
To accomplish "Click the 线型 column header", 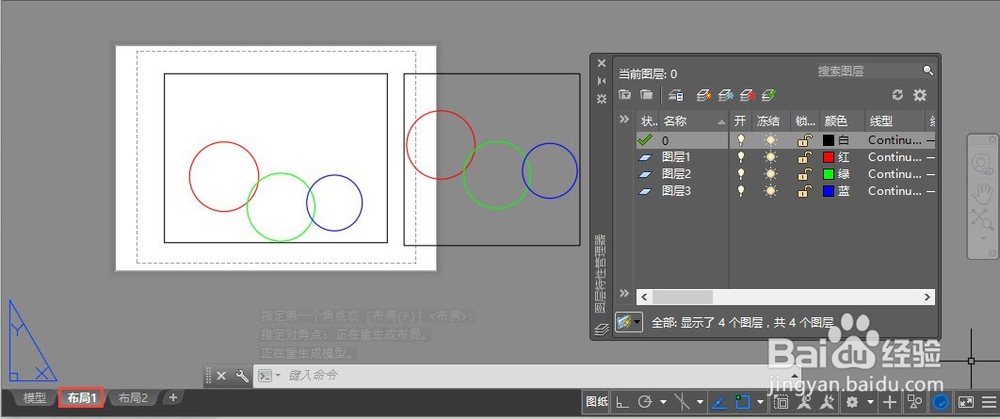I will (x=893, y=121).
